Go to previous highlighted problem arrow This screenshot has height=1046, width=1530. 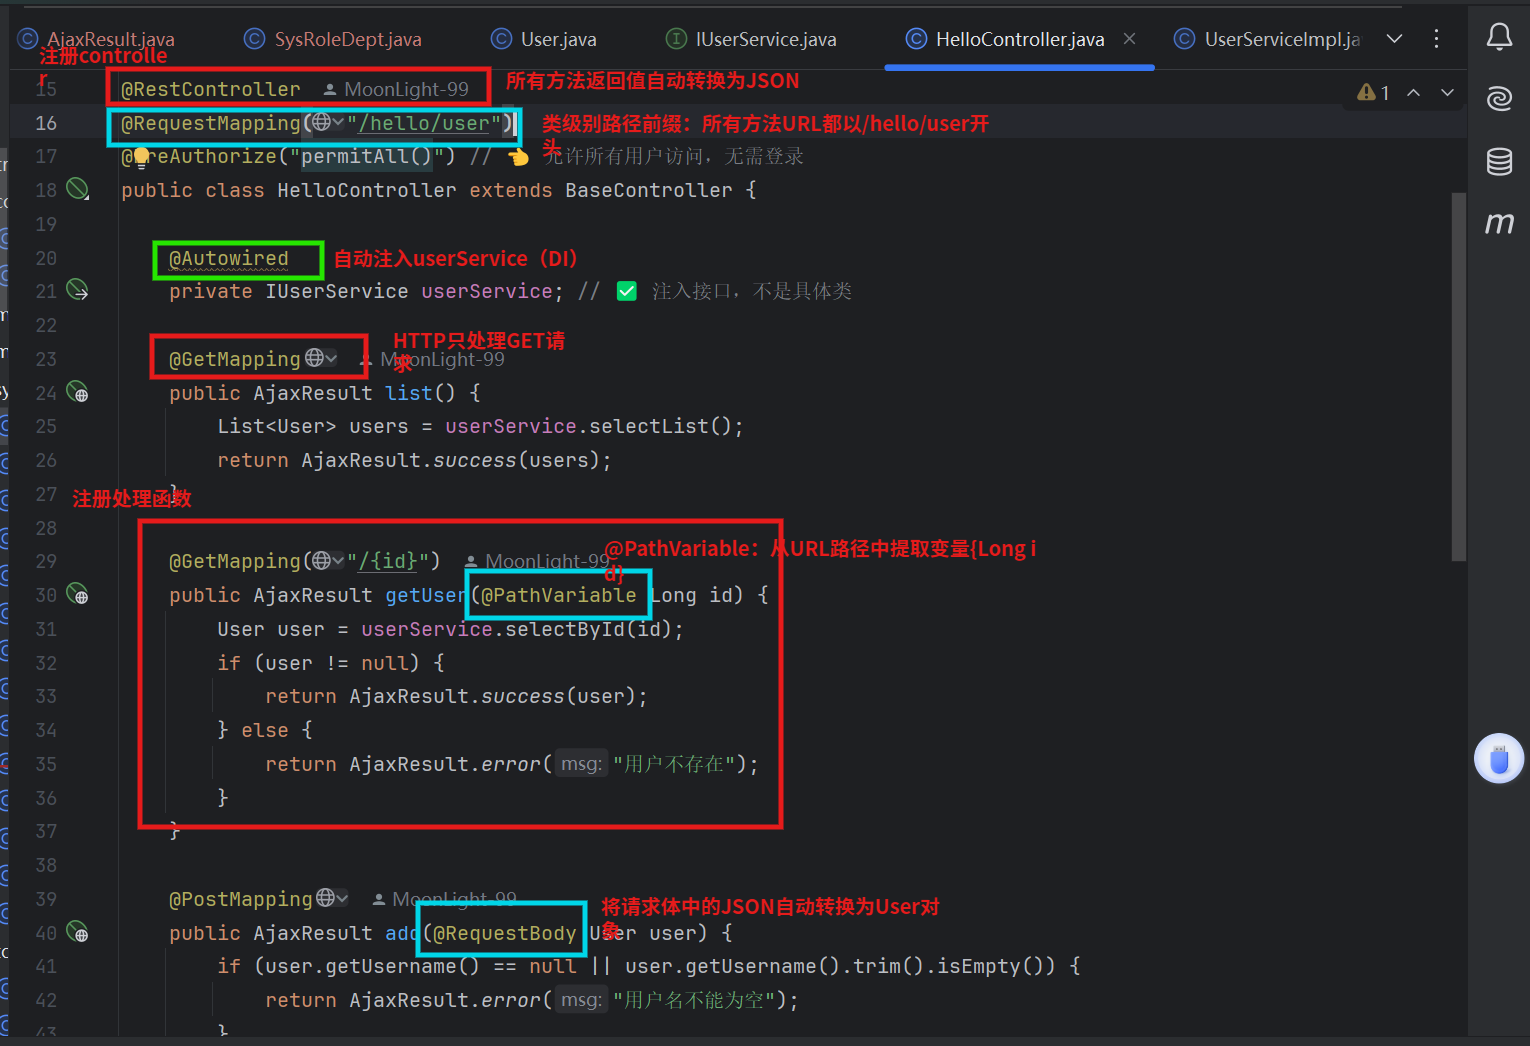[x=1414, y=93]
